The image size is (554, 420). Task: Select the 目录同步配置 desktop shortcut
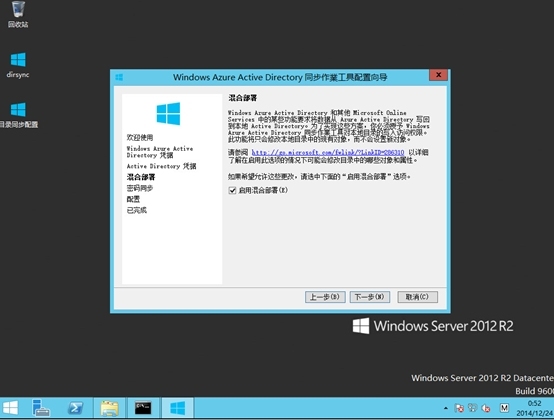pyautogui.click(x=18, y=115)
